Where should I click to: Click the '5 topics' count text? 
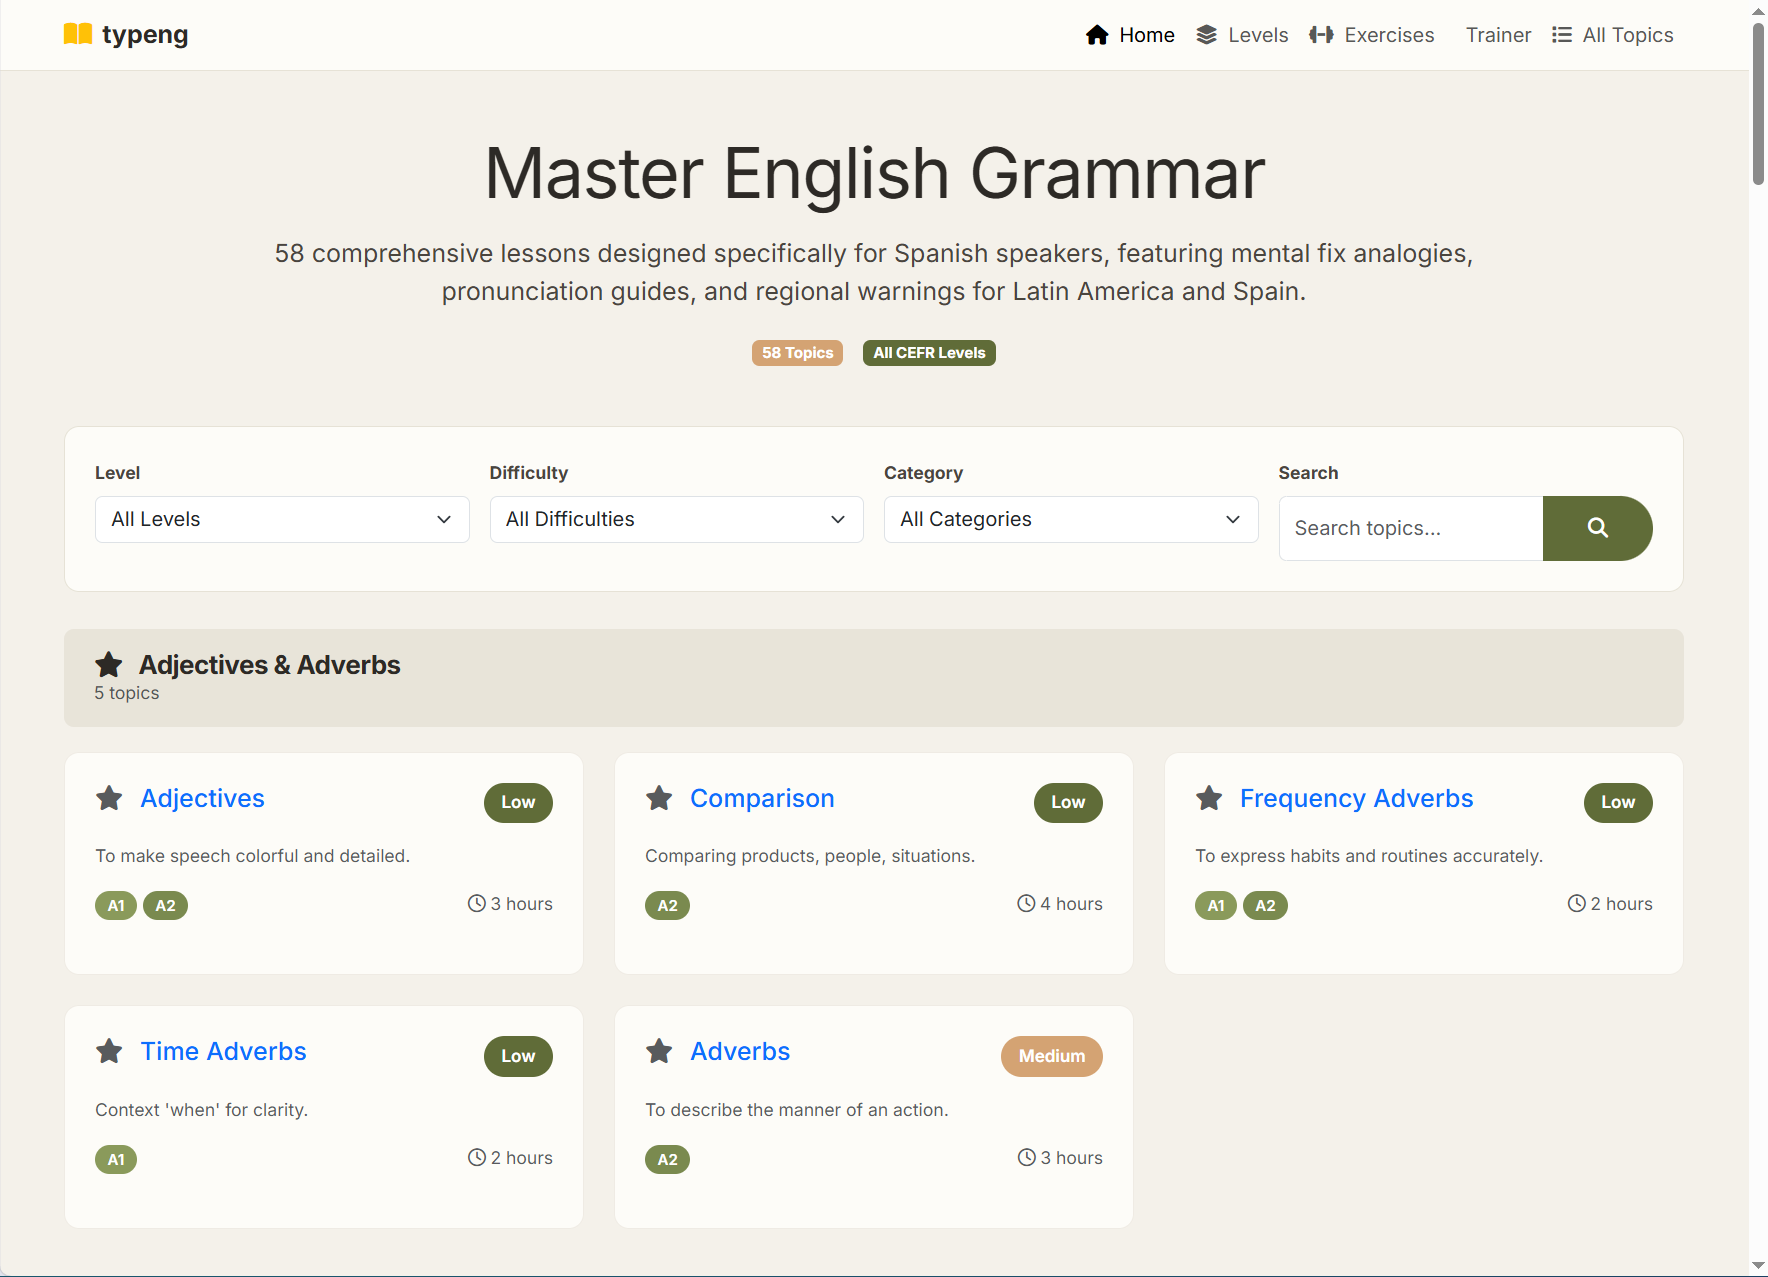coord(127,693)
